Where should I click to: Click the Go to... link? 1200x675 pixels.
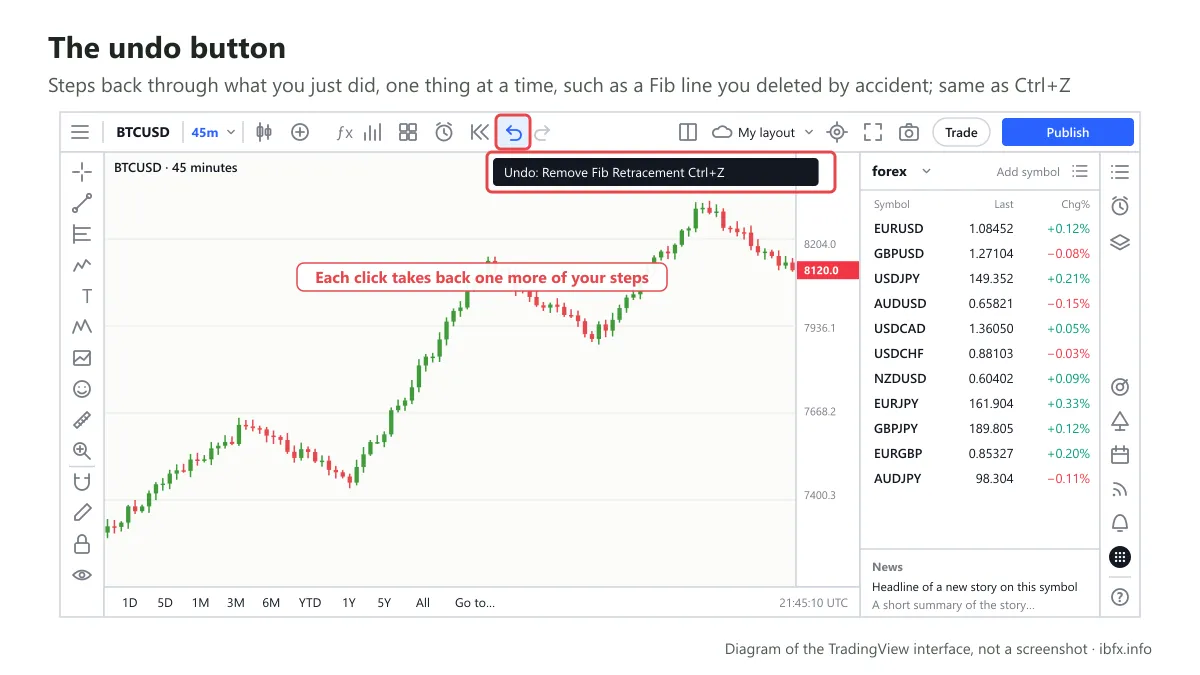475,602
